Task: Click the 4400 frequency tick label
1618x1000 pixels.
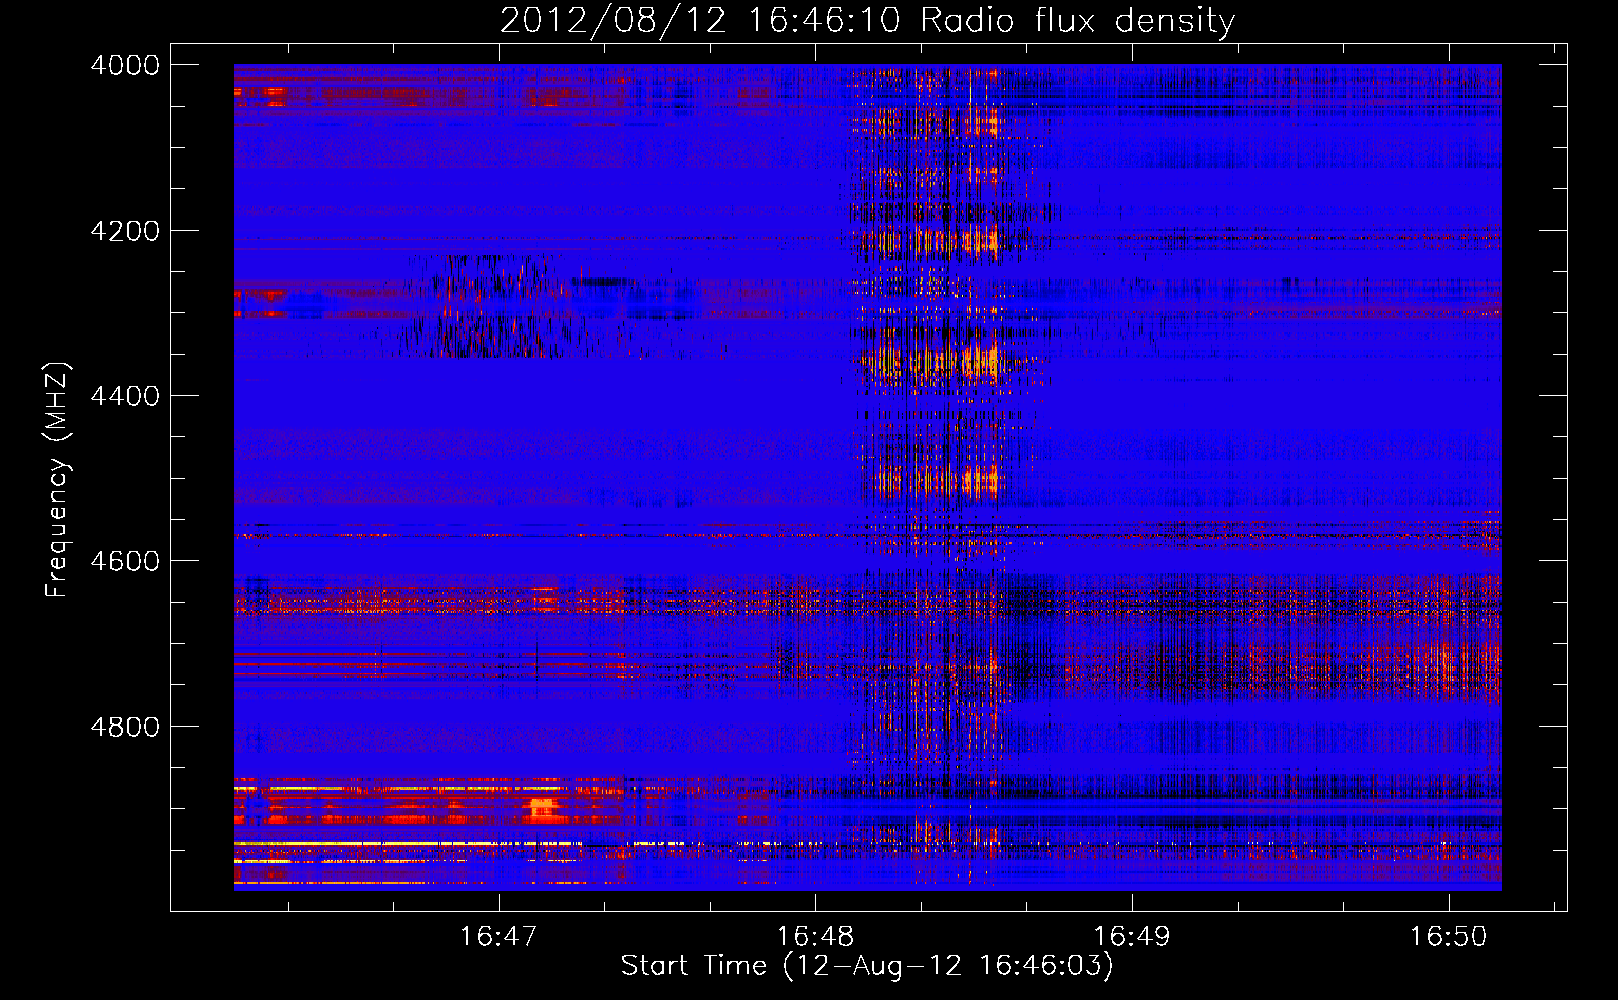Action: click(125, 396)
